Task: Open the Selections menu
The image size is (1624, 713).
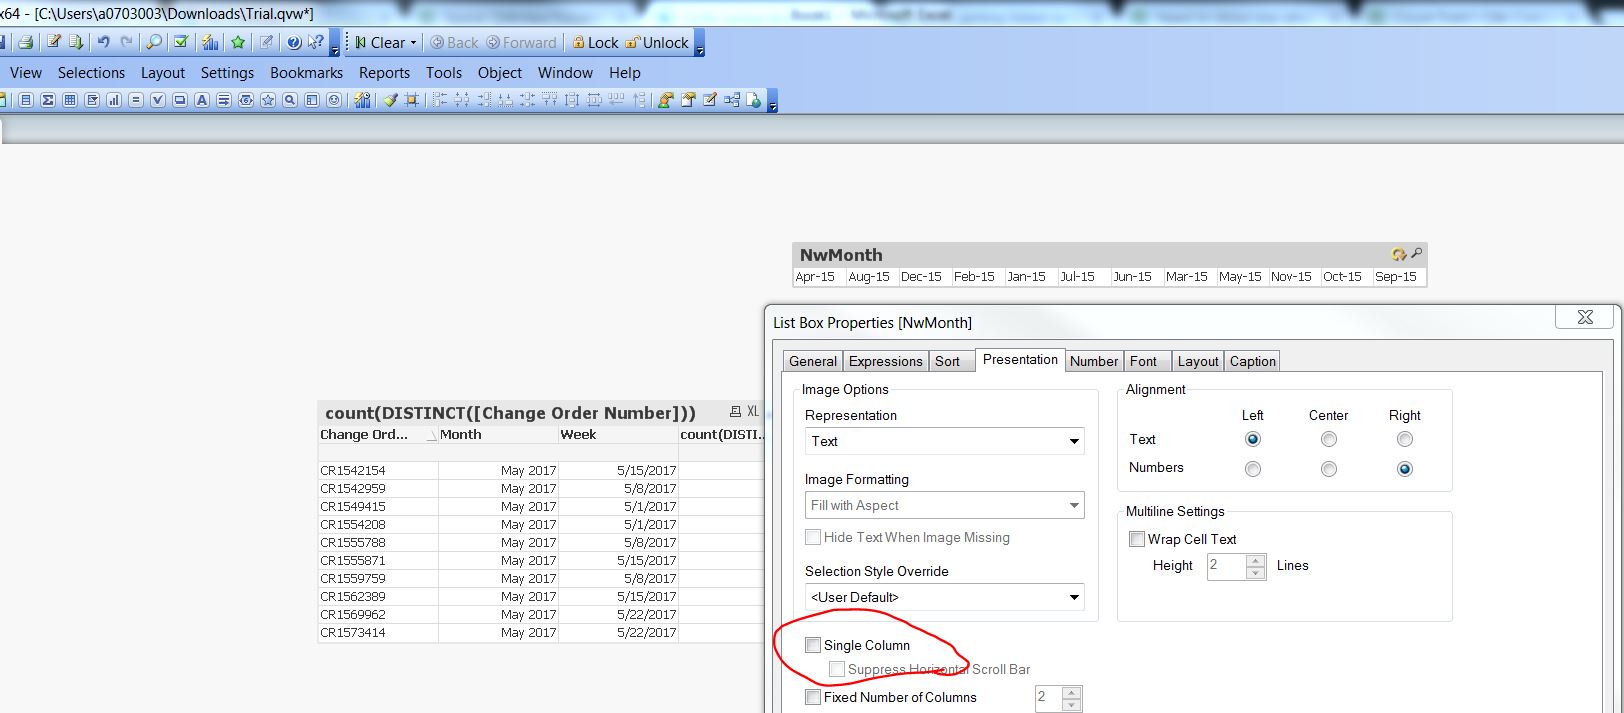Action: pyautogui.click(x=91, y=73)
